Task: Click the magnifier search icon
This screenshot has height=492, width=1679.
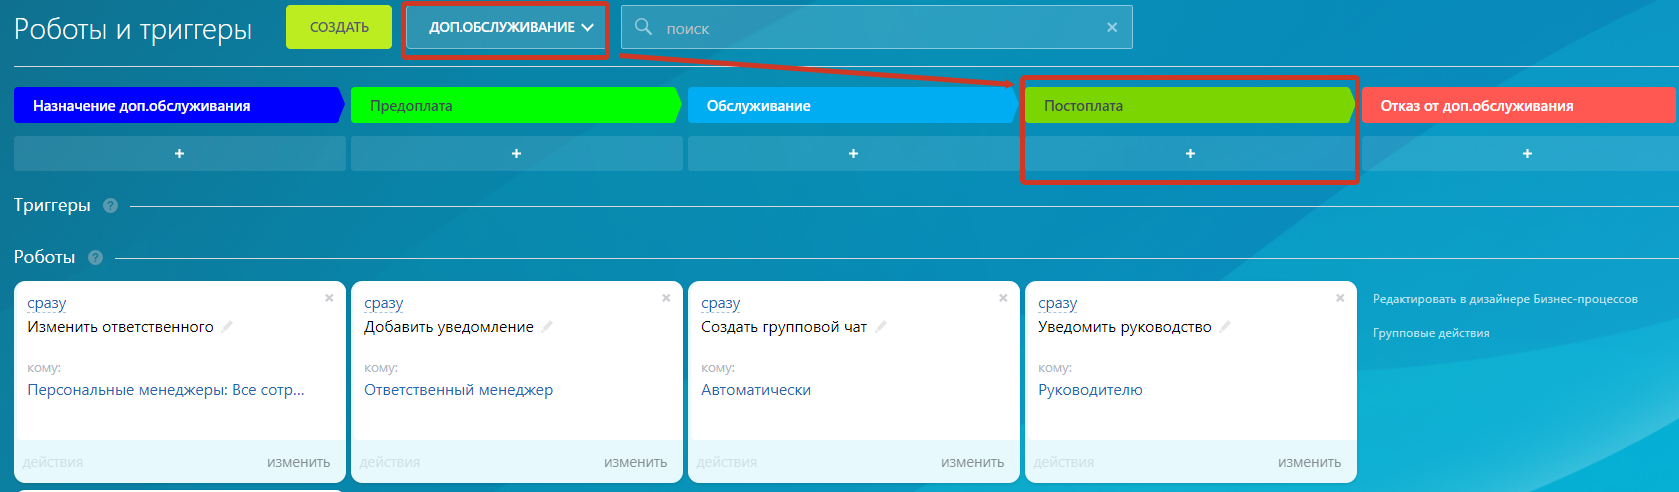Action: pyautogui.click(x=643, y=27)
